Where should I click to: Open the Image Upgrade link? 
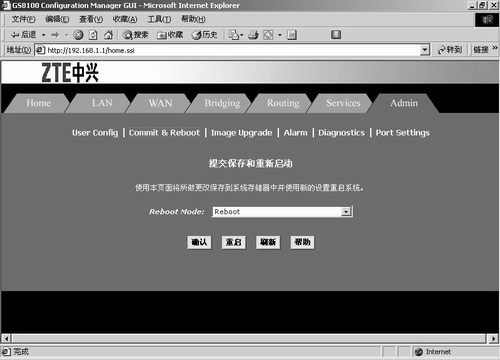[x=242, y=133]
